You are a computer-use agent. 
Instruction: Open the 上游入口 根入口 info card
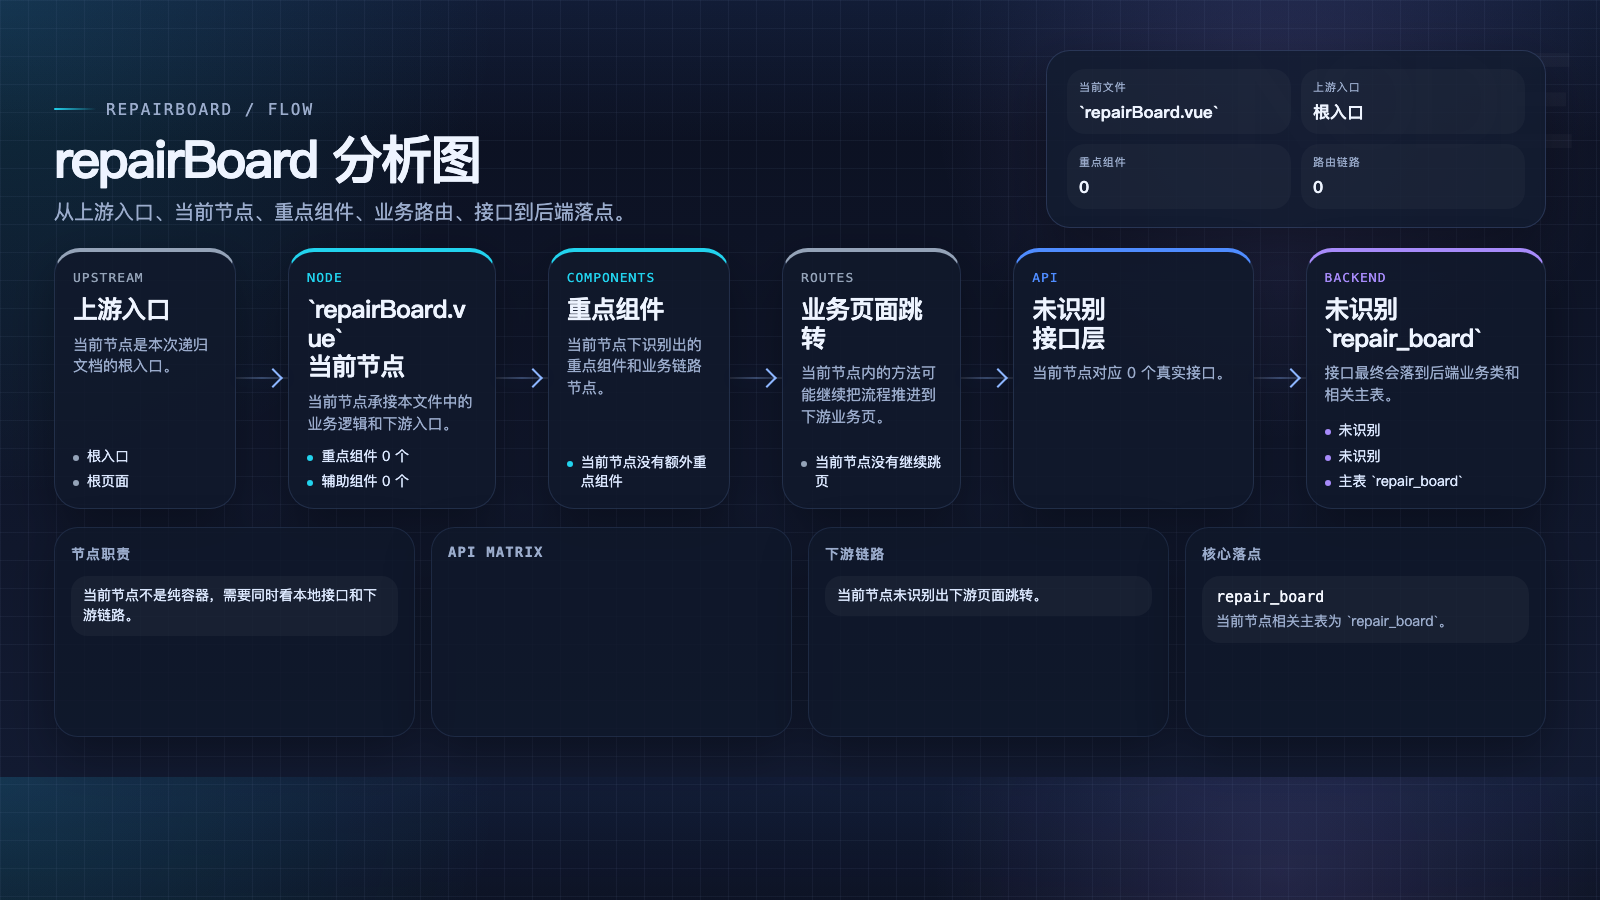coord(1412,101)
